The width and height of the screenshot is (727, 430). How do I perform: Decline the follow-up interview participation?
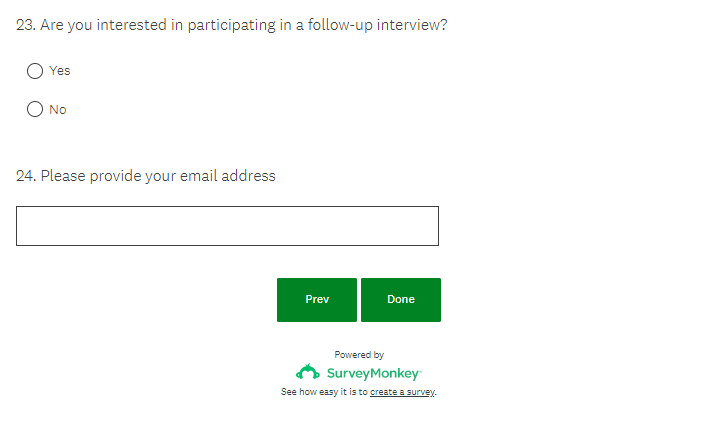point(35,110)
